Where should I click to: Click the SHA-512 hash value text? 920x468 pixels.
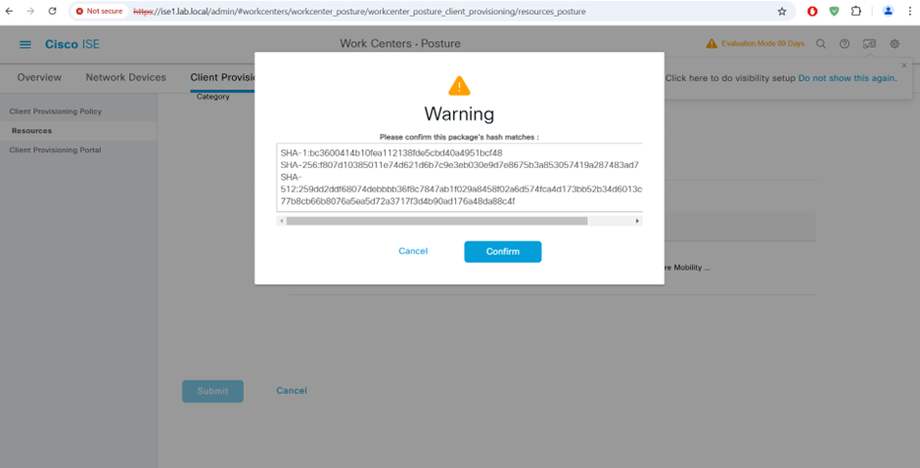point(461,195)
